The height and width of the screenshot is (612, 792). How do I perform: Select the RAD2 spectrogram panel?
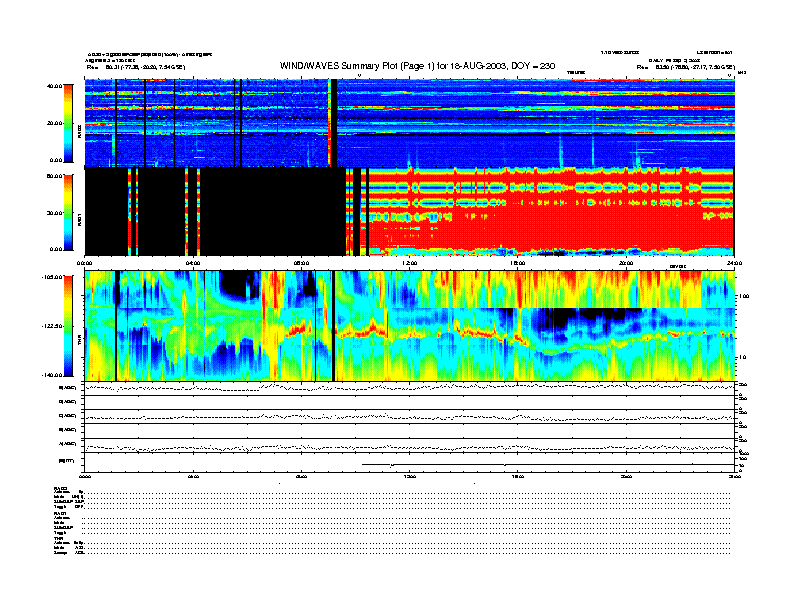point(409,123)
